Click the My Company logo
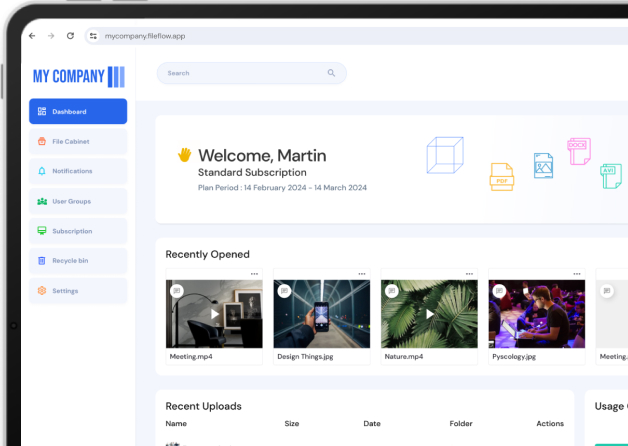This screenshot has width=628, height=446. point(78,76)
